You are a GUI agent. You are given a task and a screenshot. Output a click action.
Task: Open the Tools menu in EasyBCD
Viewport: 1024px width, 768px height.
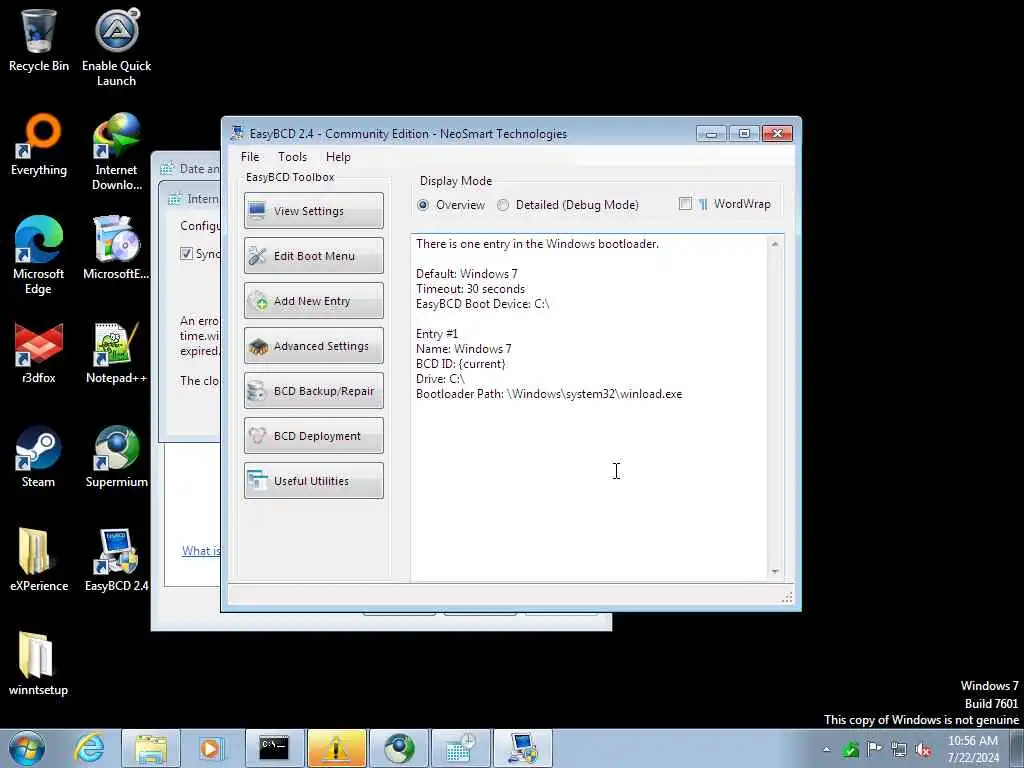[292, 157]
